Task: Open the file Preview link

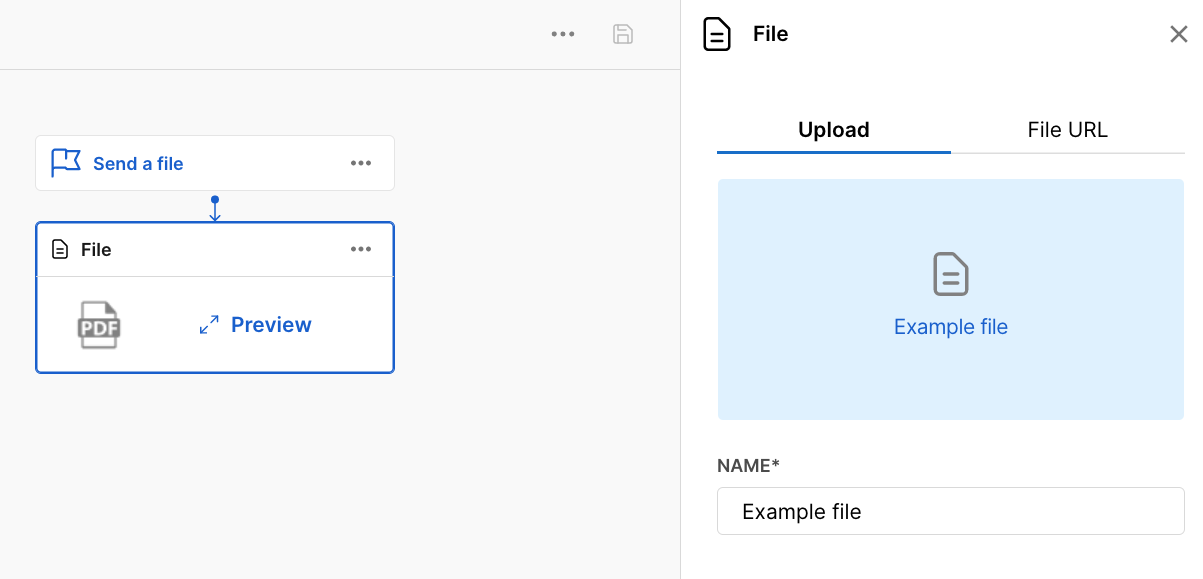Action: (271, 325)
